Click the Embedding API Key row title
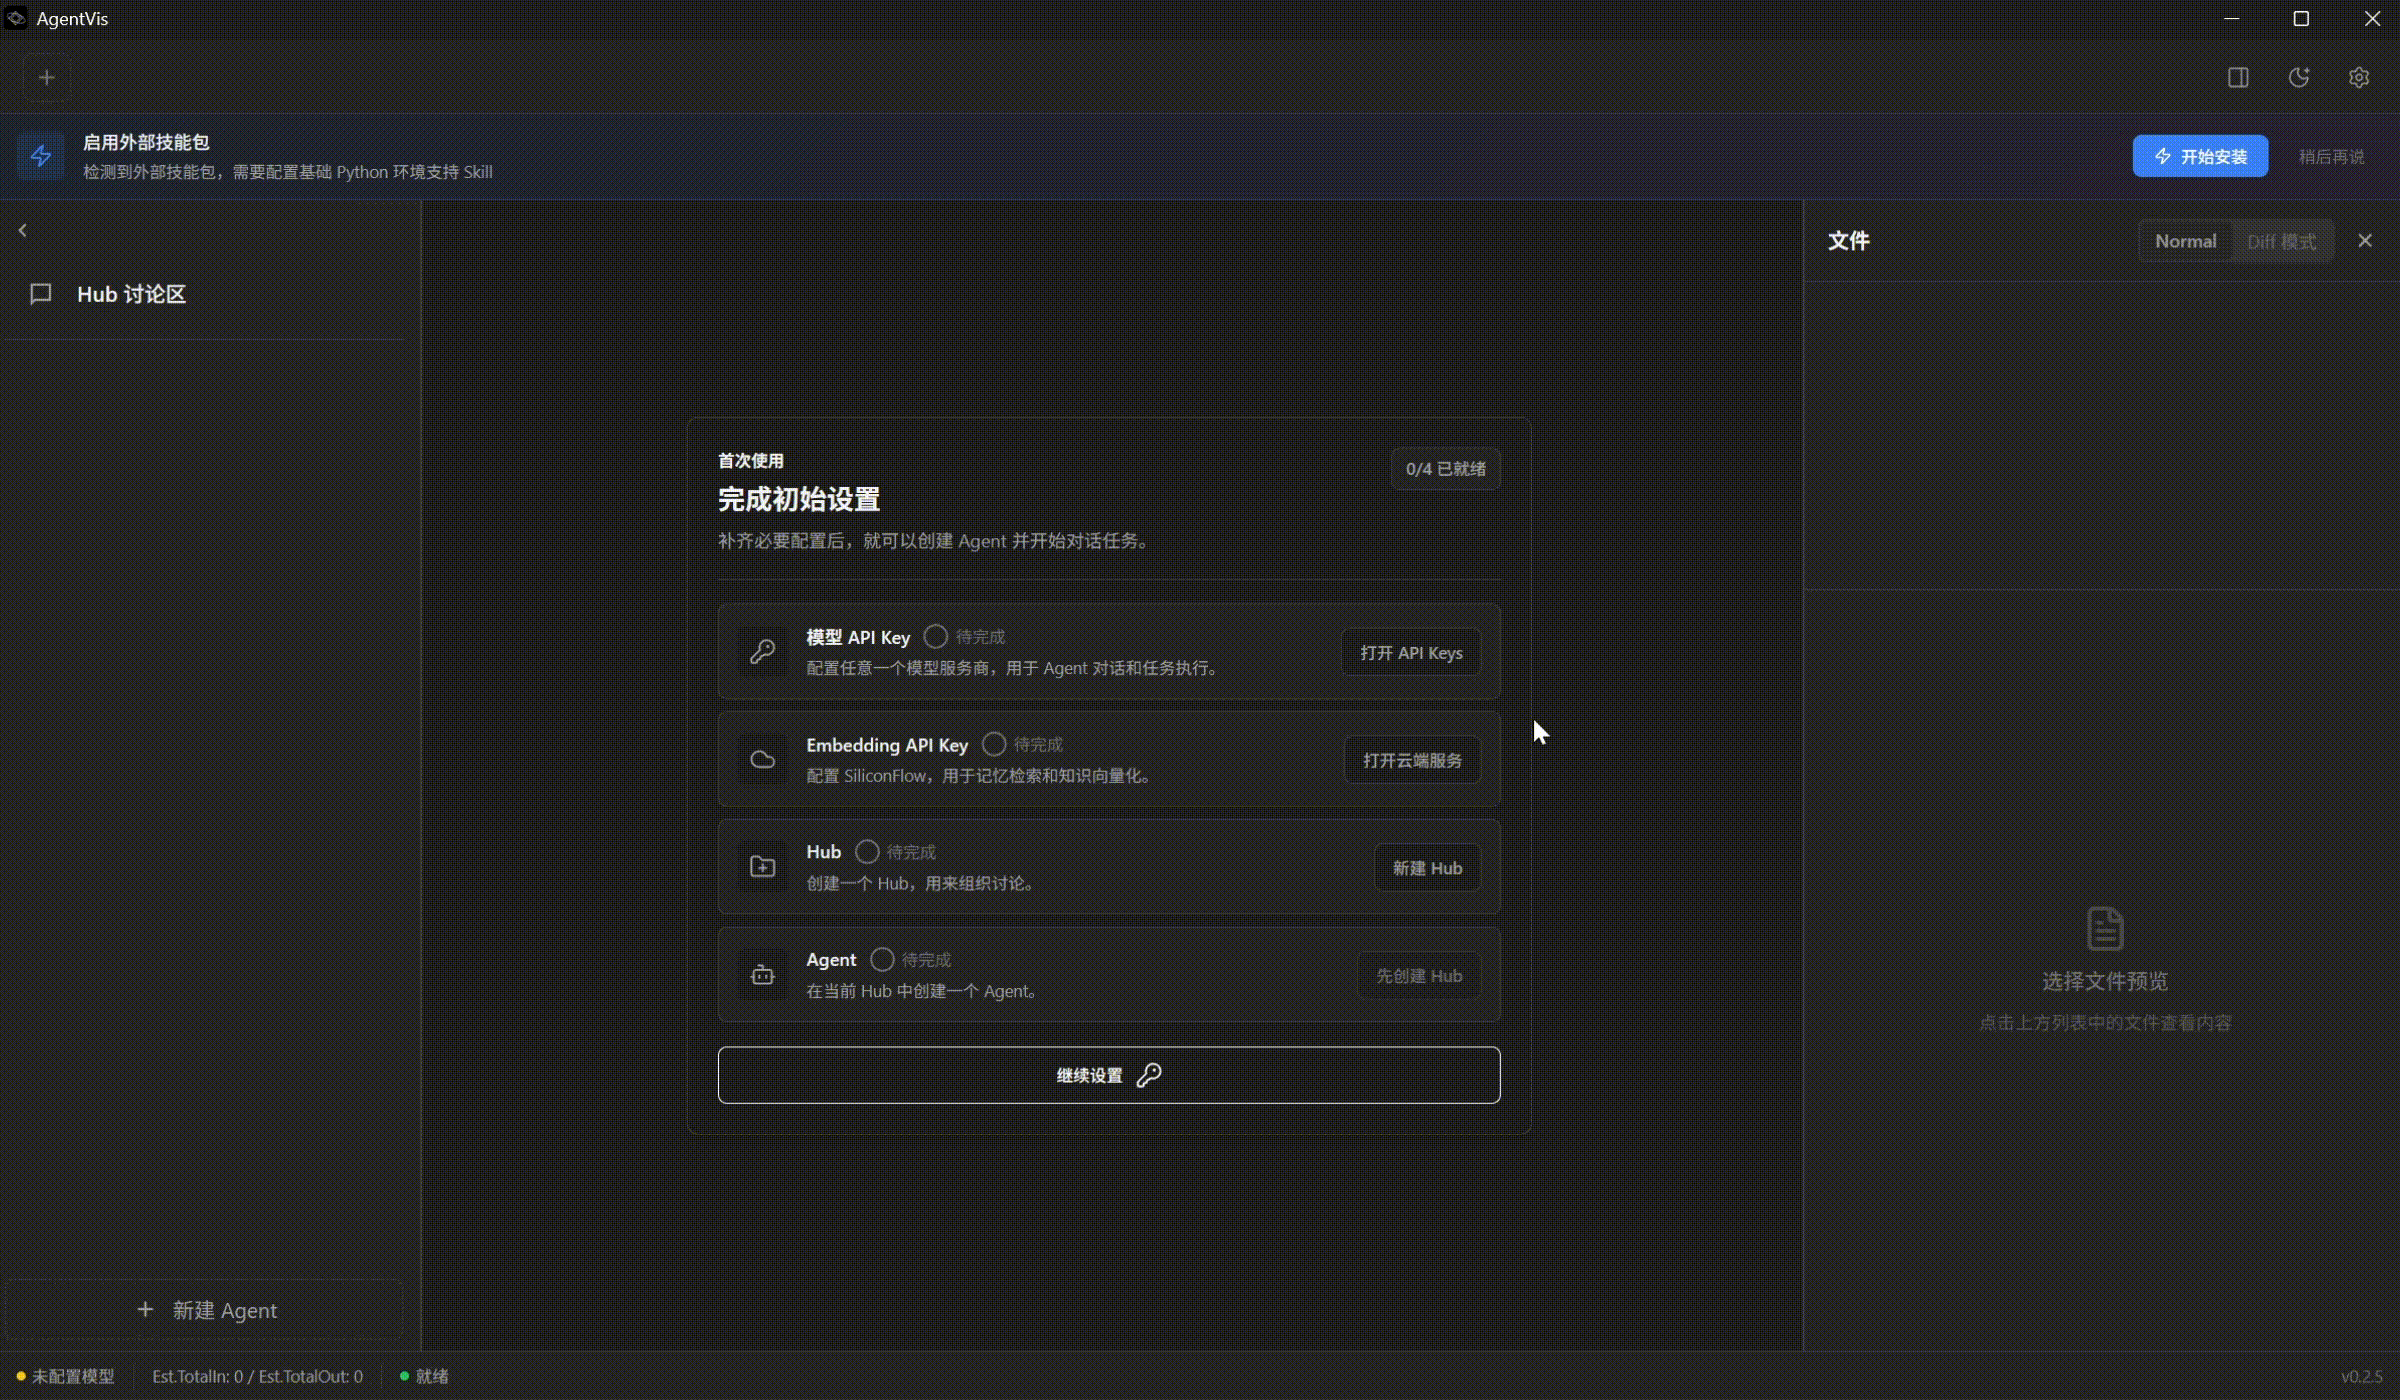2400x1400 pixels. 887,745
